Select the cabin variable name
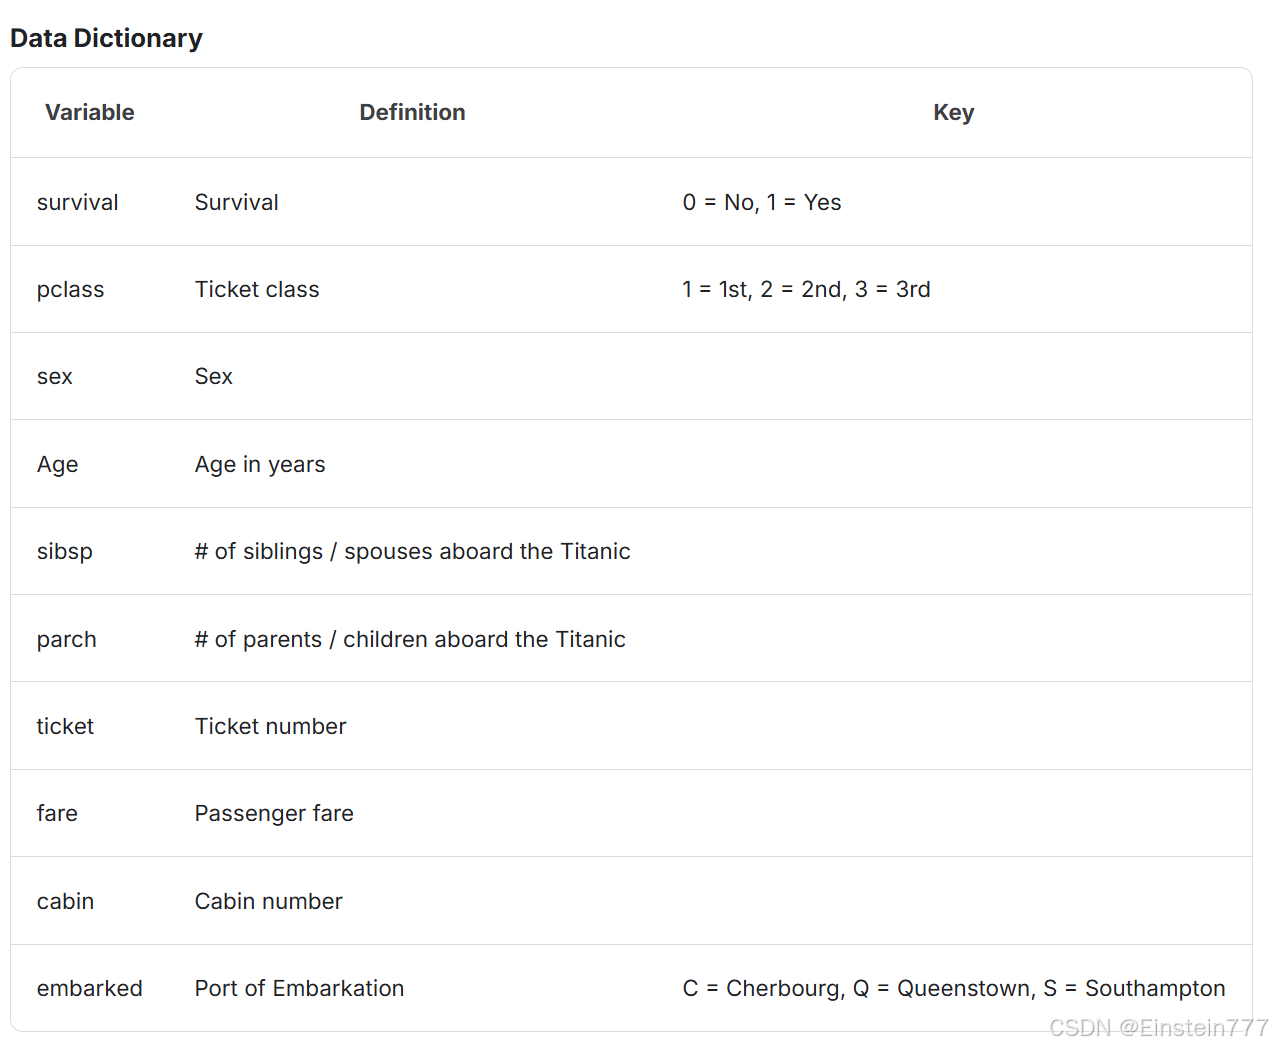 (x=65, y=901)
